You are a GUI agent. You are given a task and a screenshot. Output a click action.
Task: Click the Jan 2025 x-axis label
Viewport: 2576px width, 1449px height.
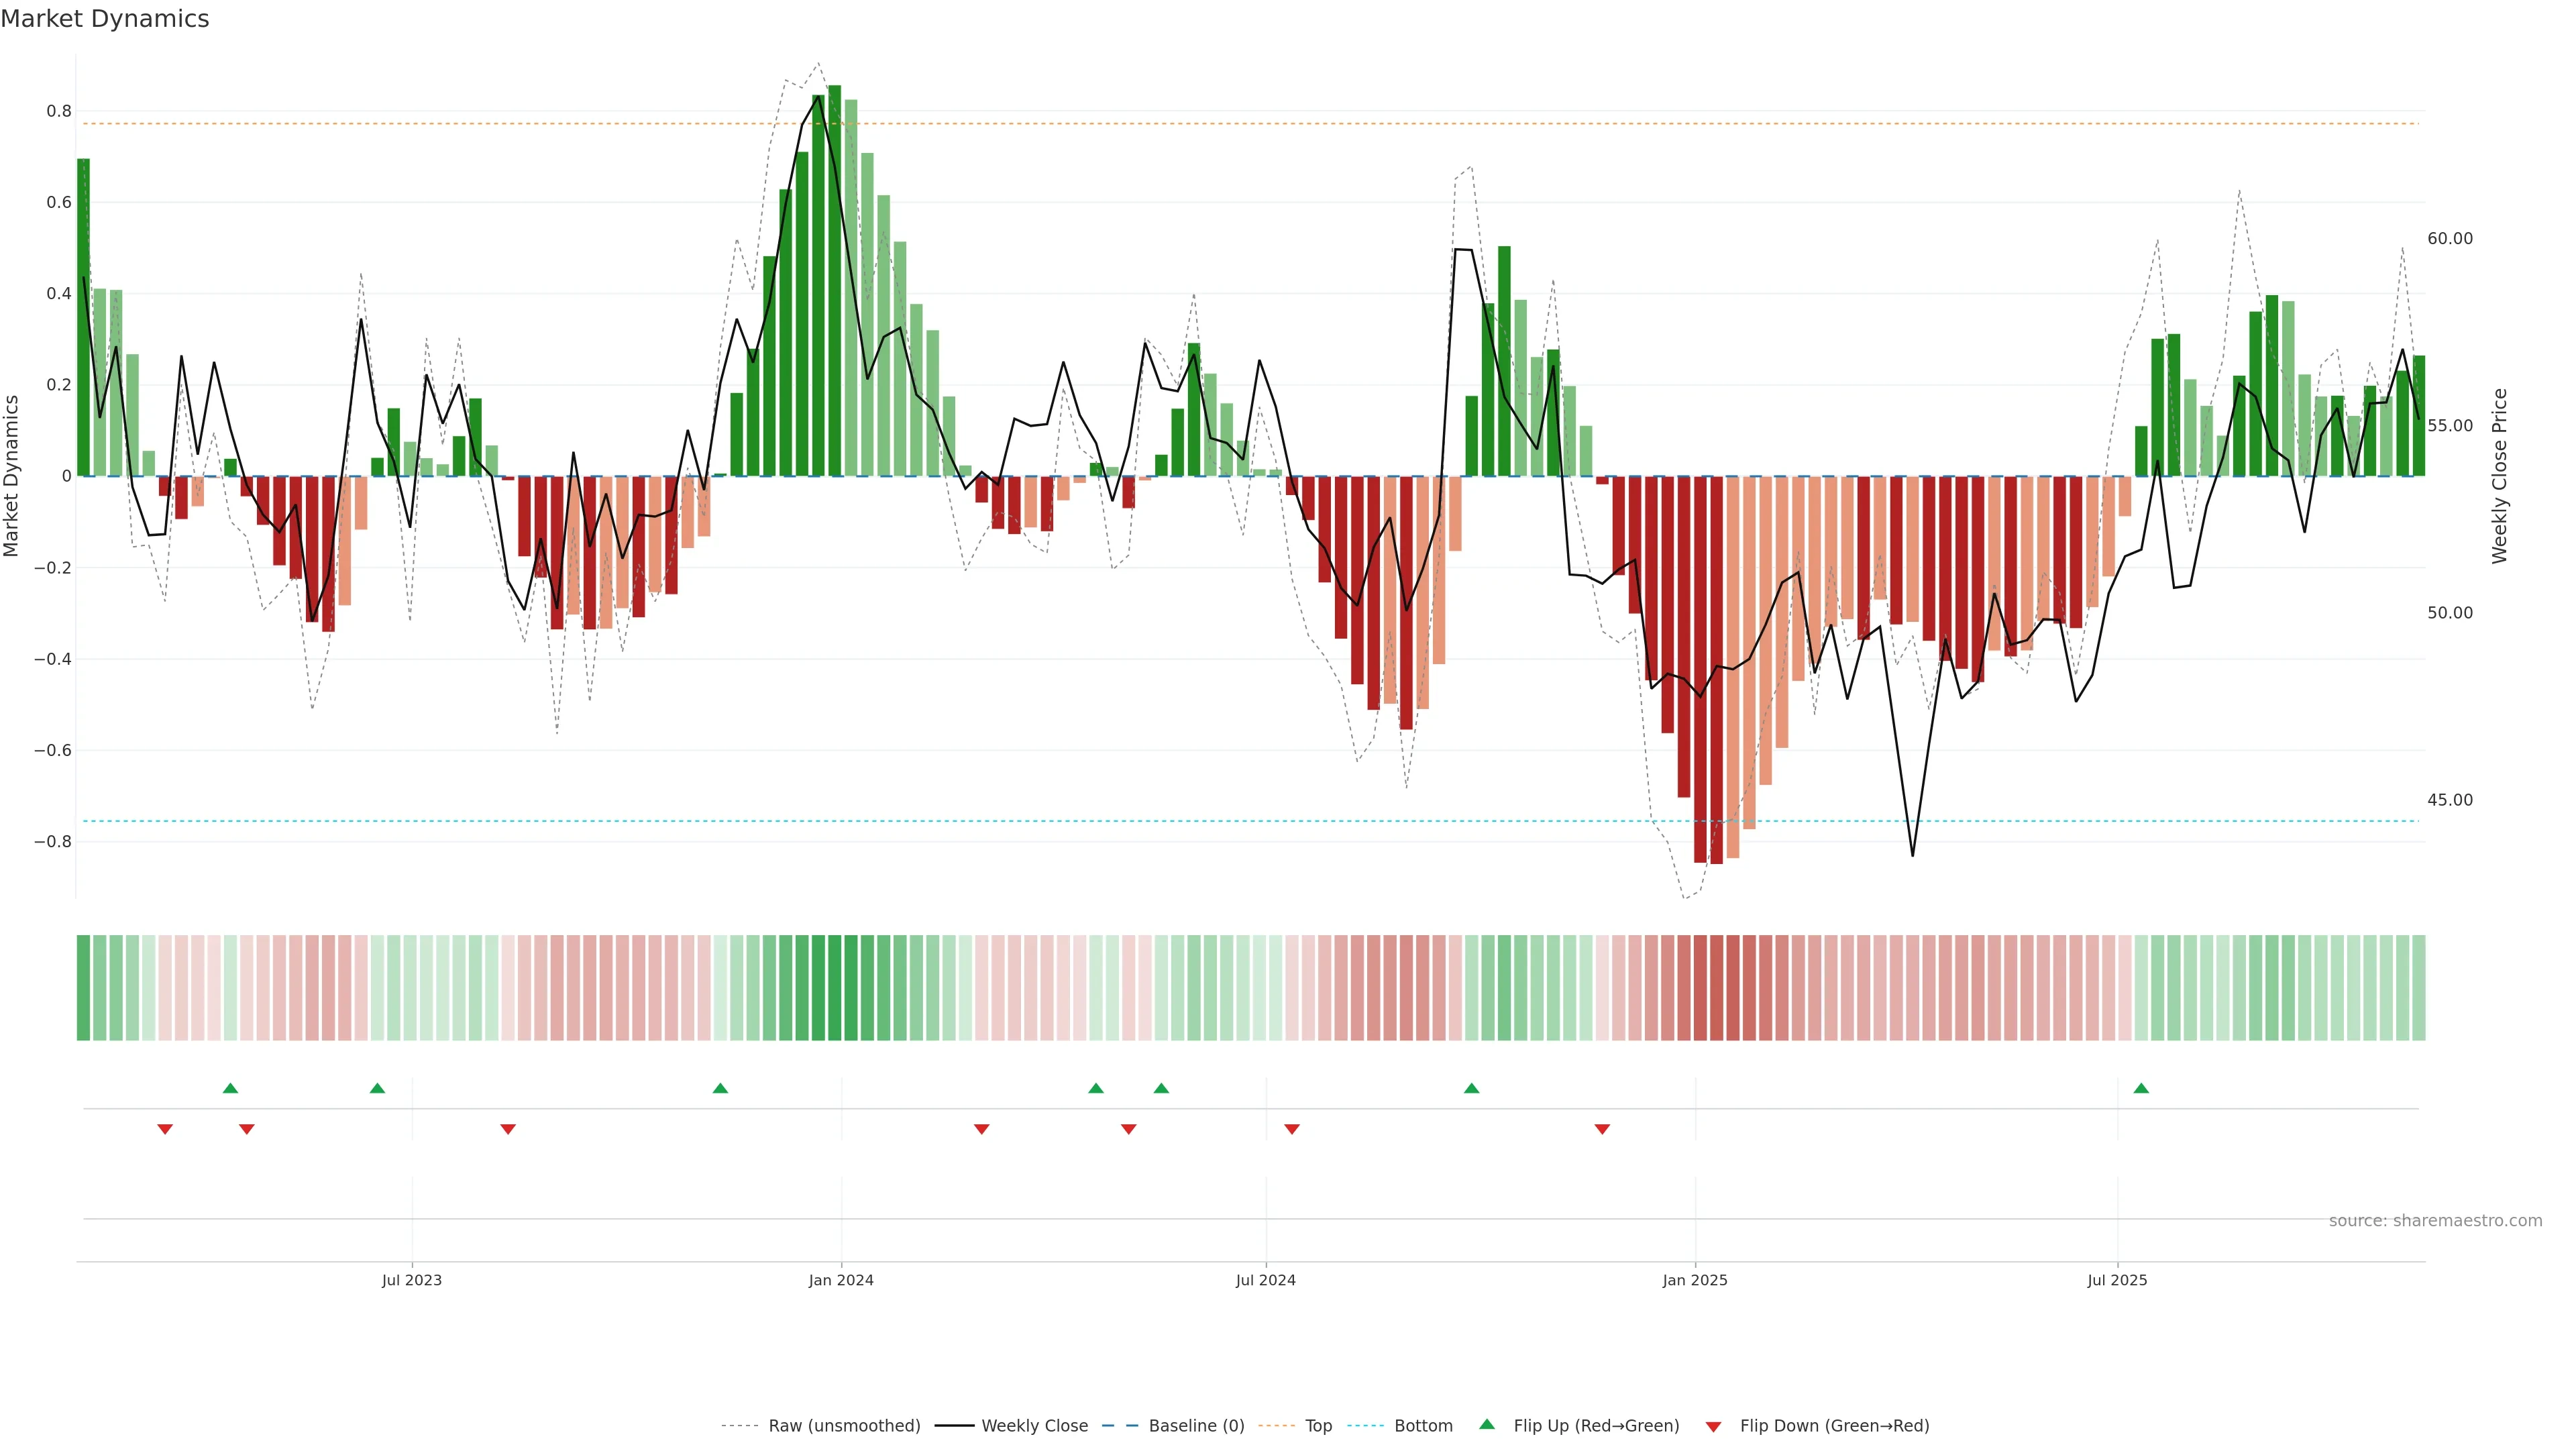[1695, 1280]
